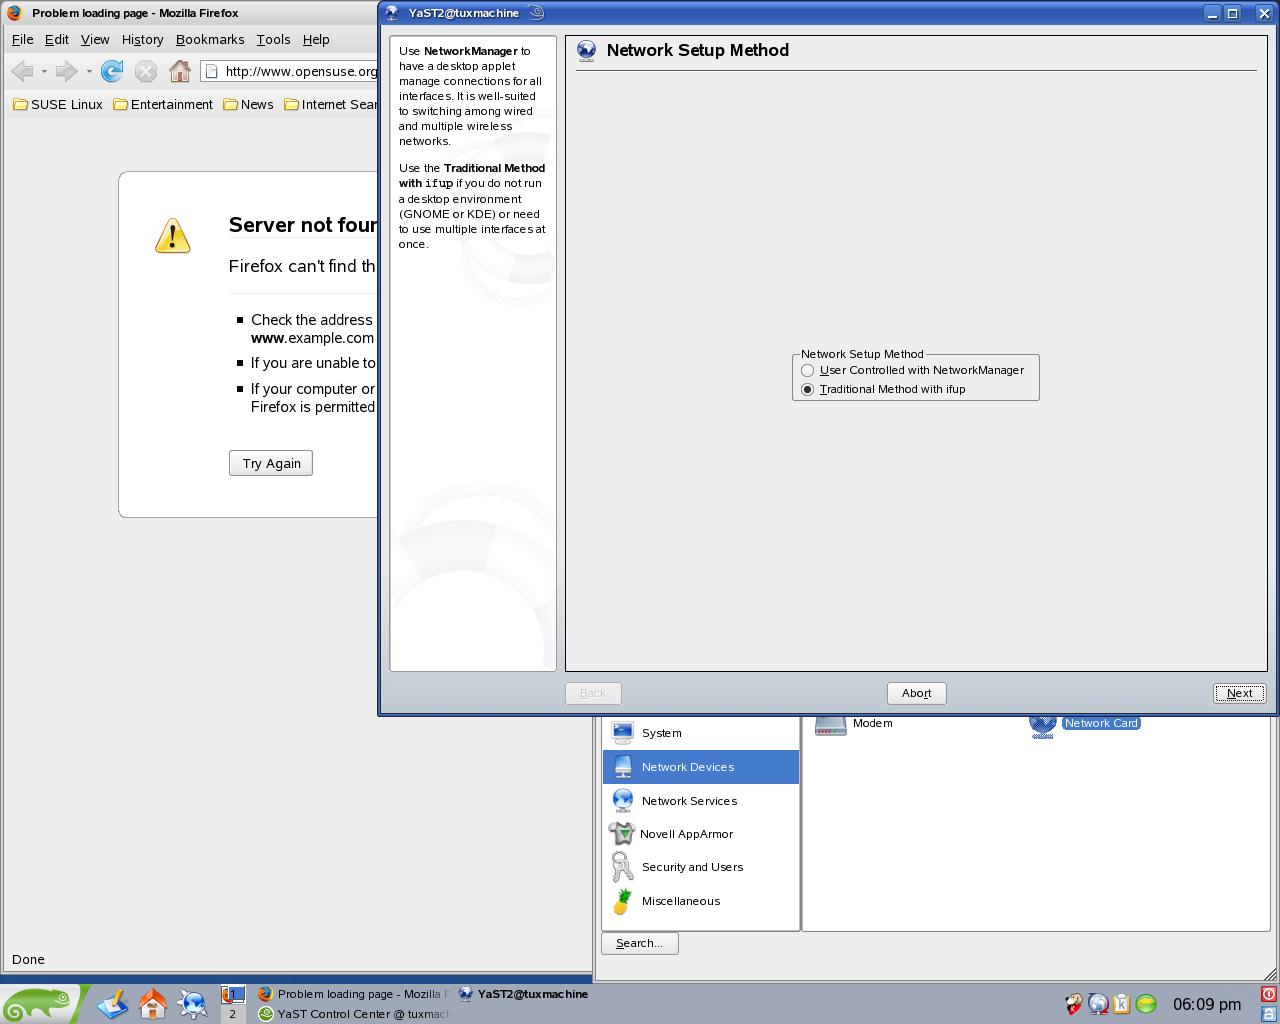Screen dimensions: 1280x1024
Task: Select User Controlled with NetworkManager option
Action: point(912,370)
